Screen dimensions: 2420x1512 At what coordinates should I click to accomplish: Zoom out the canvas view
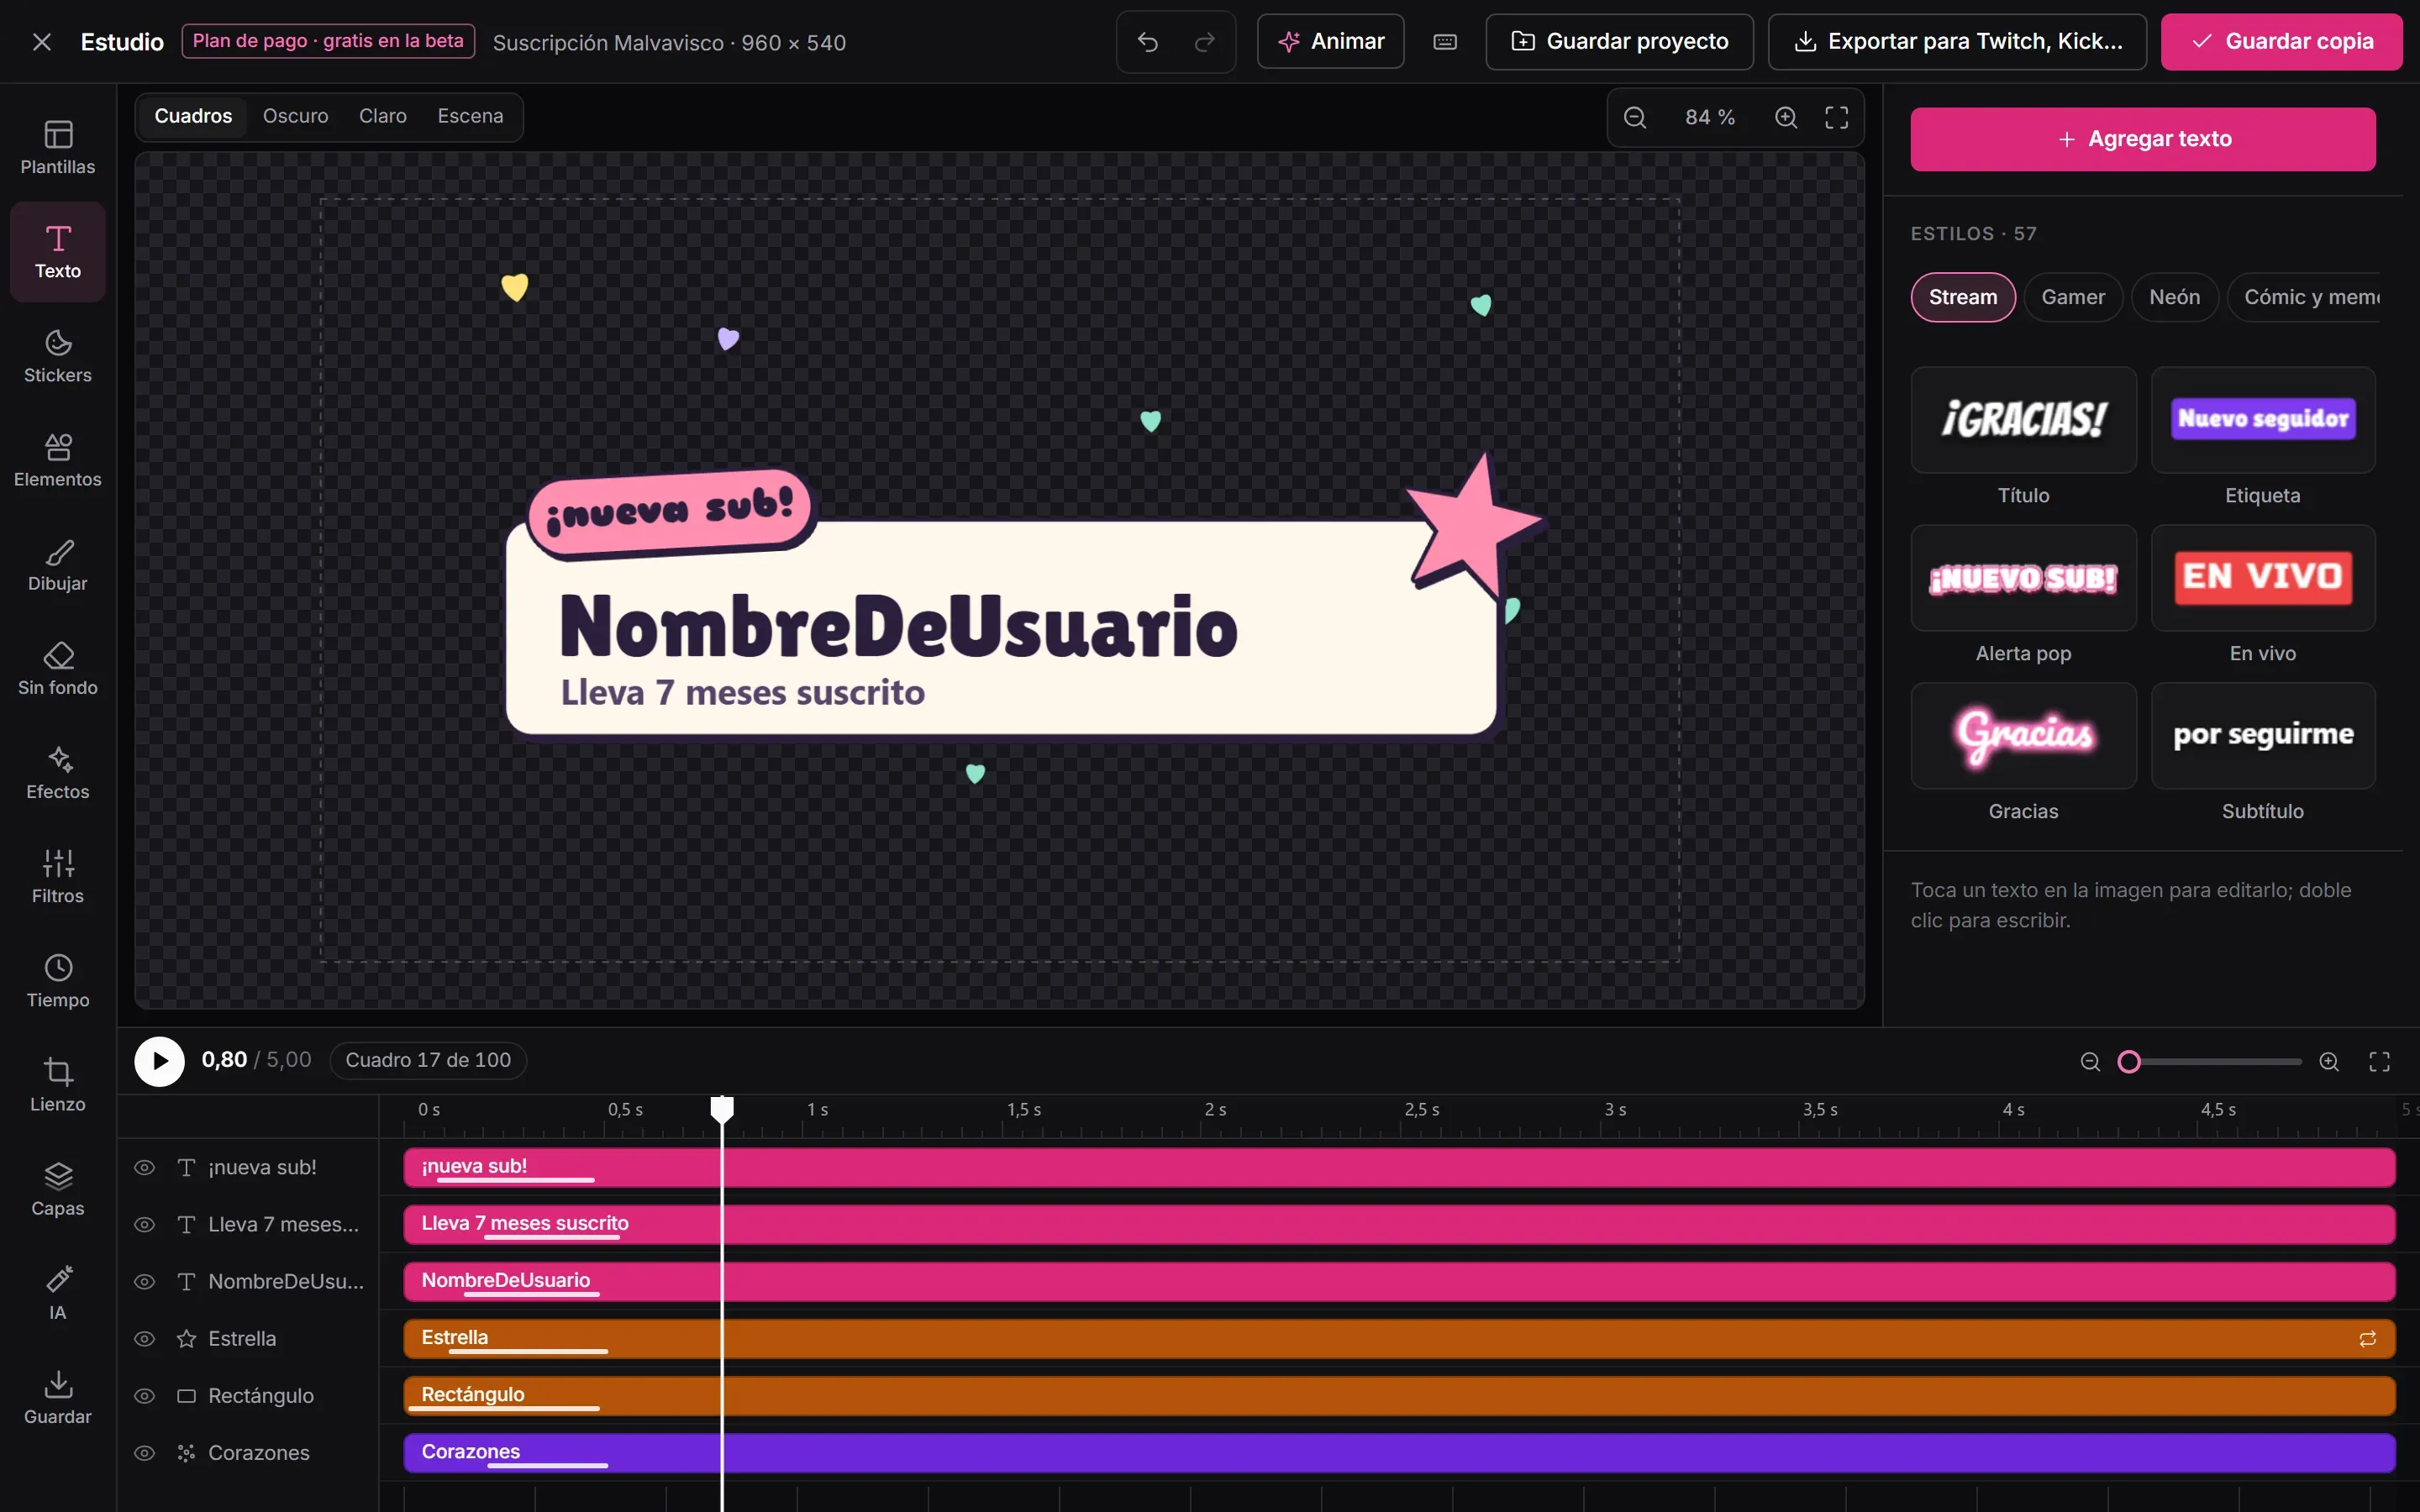coord(1635,117)
